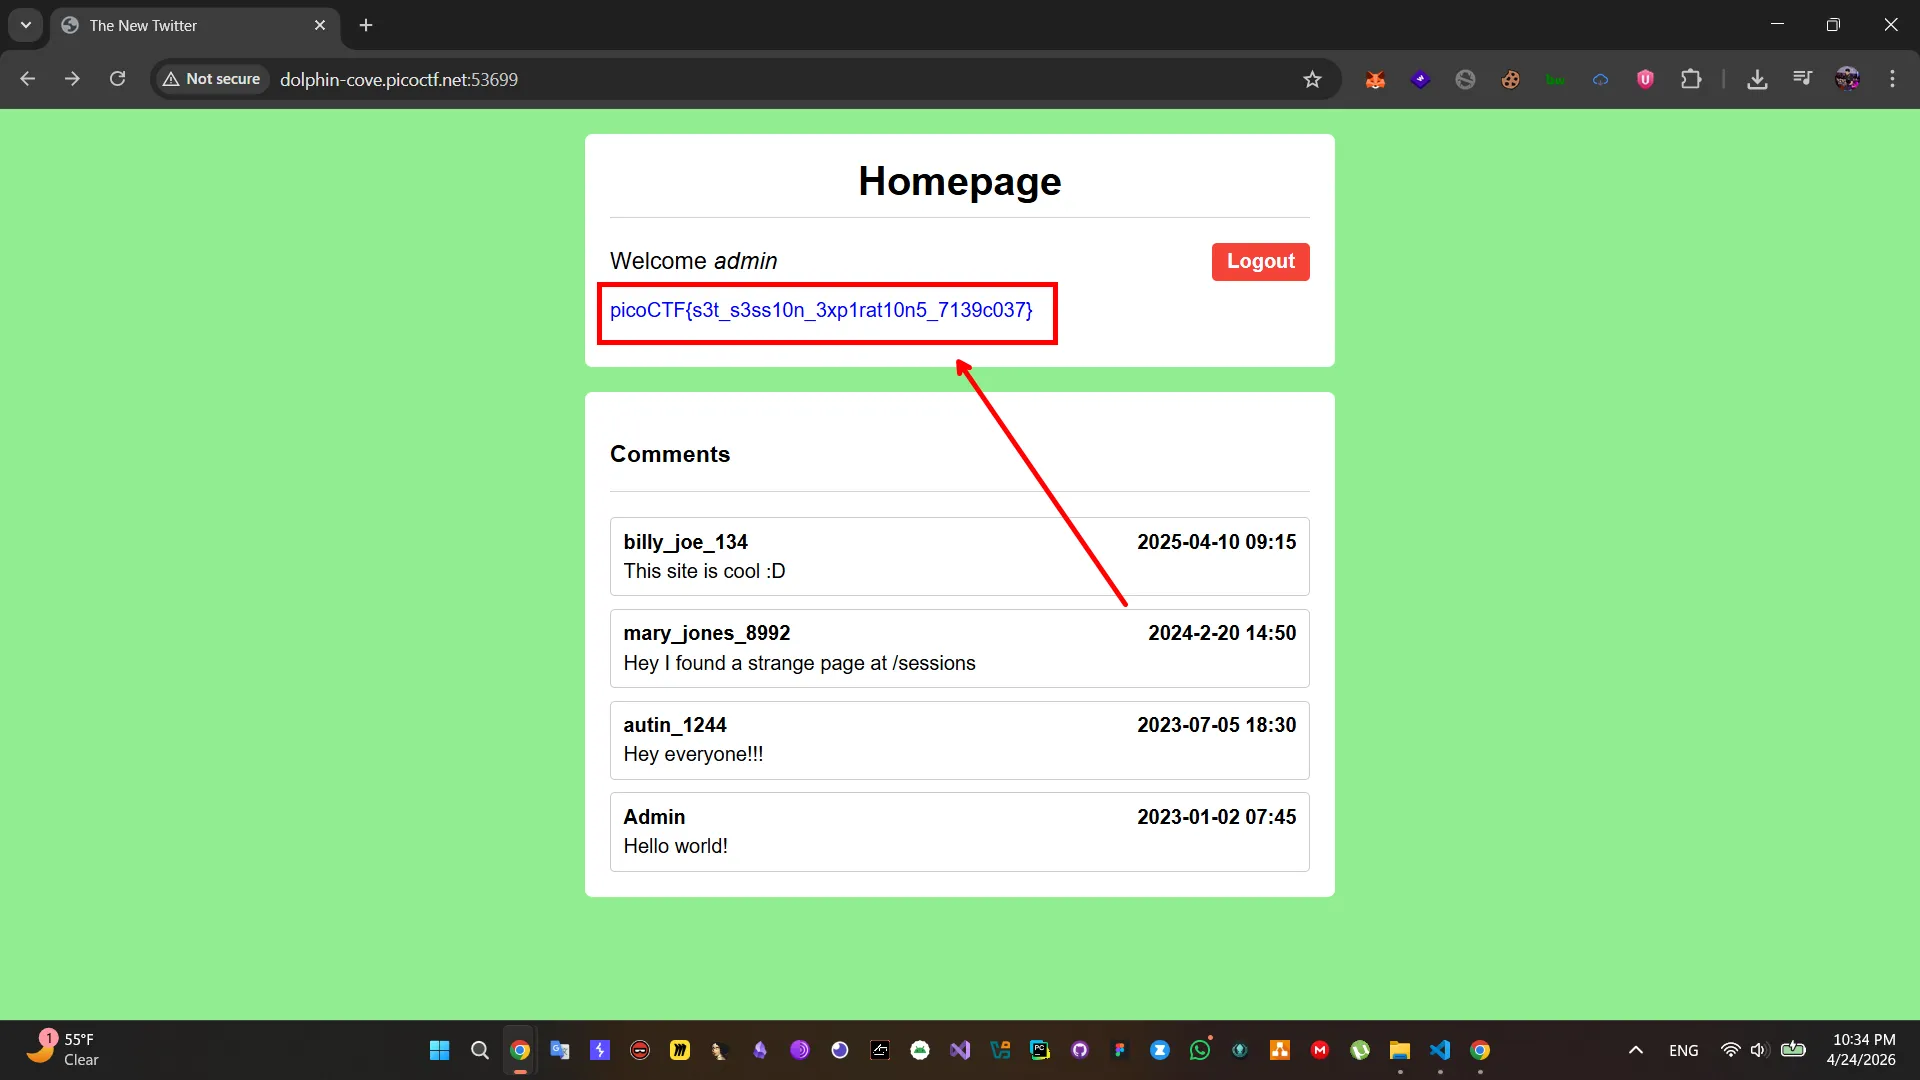Click the Logout button
1920x1080 pixels.
point(1260,261)
